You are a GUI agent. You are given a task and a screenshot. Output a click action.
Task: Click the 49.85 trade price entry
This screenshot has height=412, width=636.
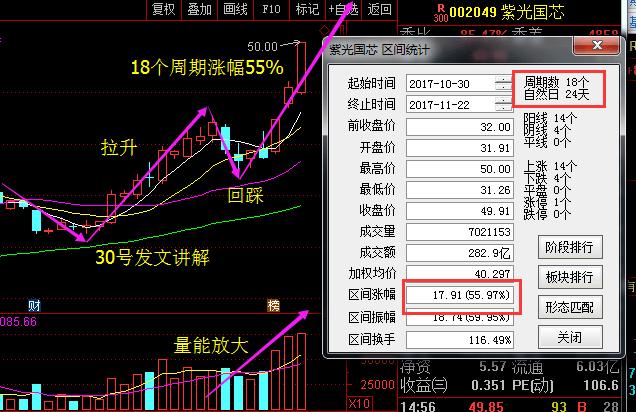click(x=486, y=406)
